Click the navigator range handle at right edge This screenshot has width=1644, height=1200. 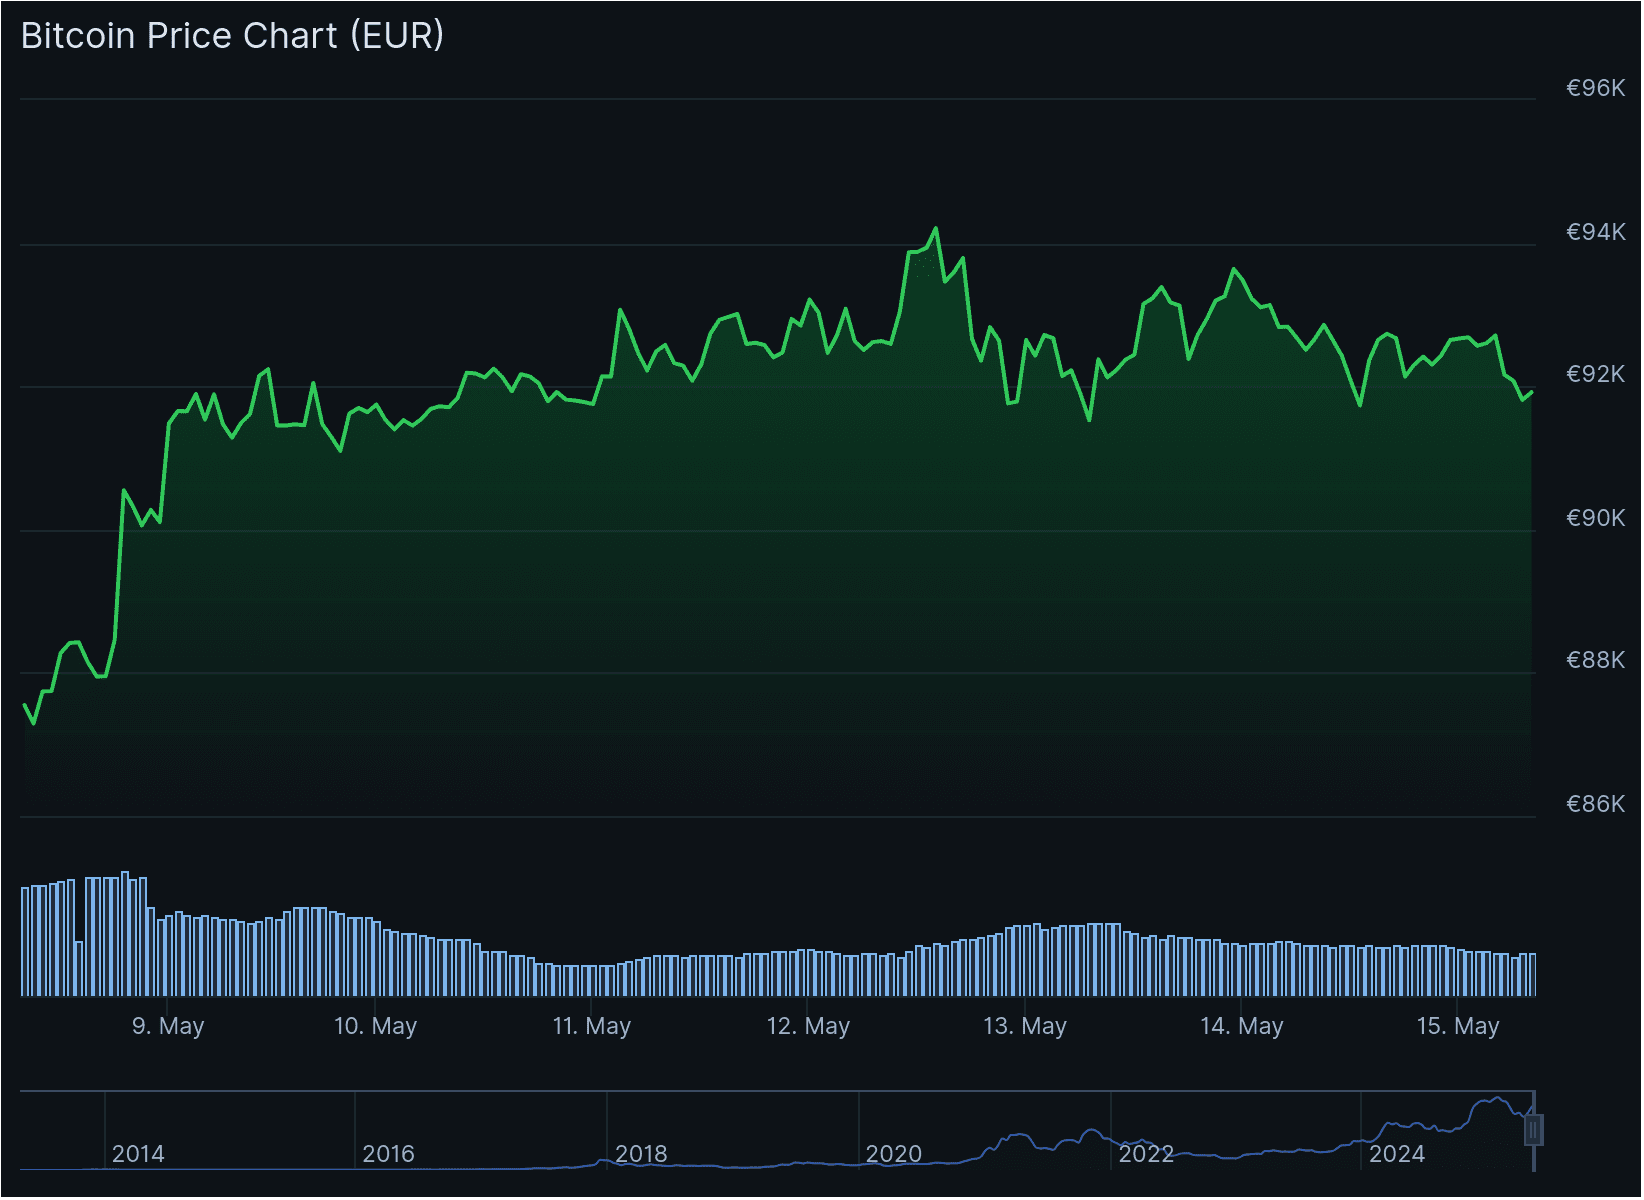[x=1534, y=1131]
